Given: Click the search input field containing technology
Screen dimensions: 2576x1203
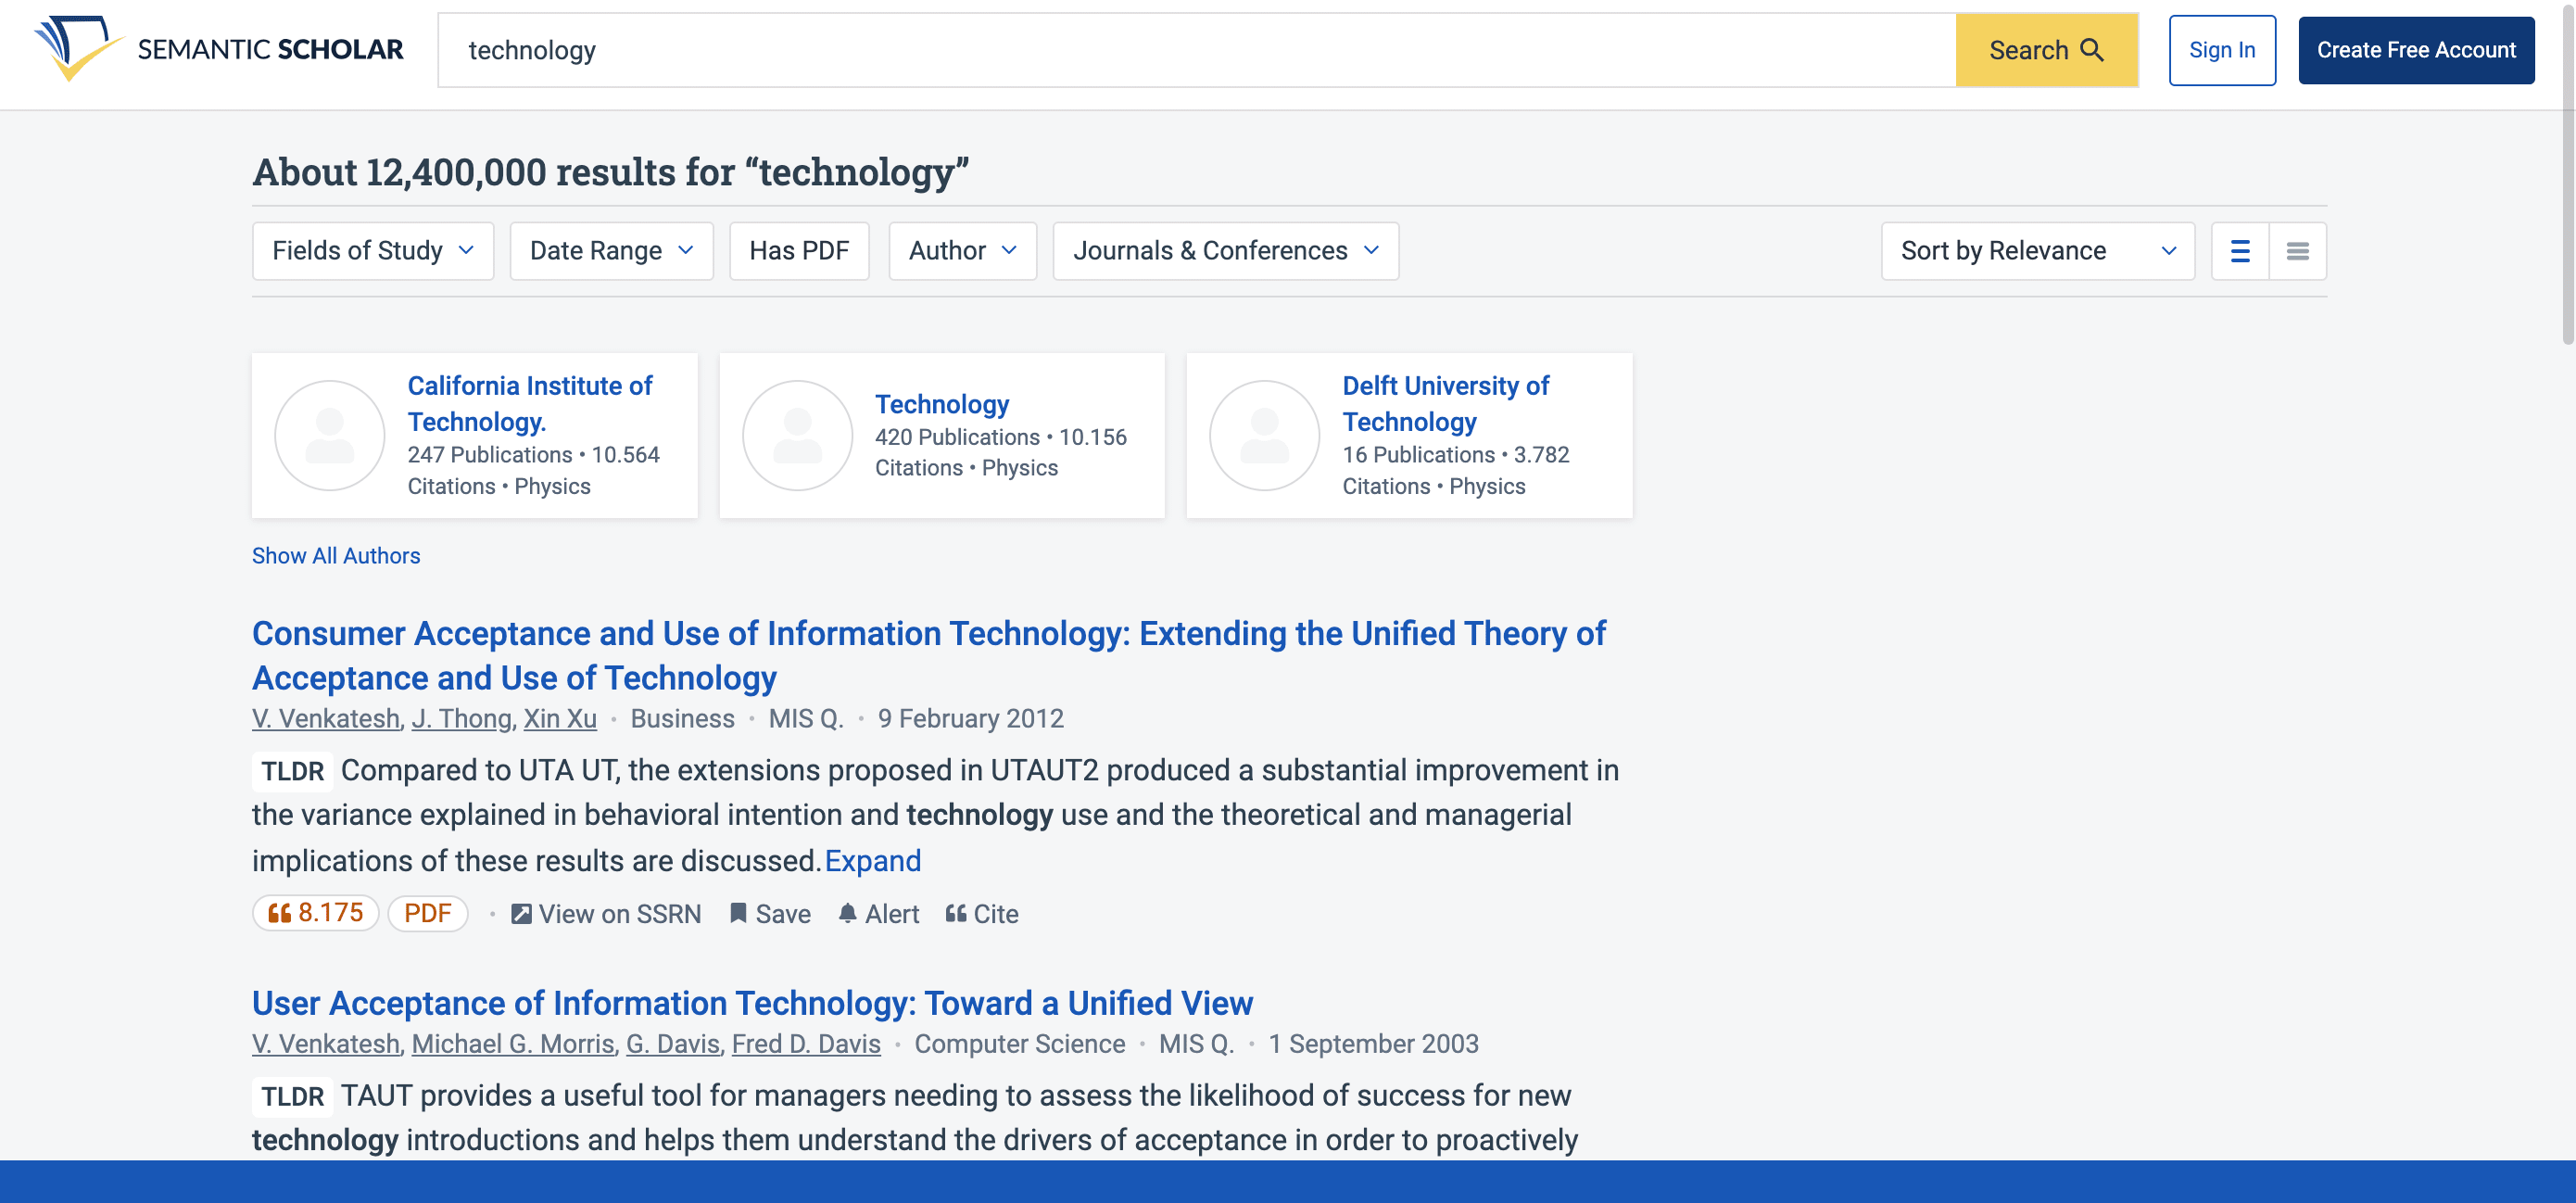Looking at the screenshot, I should (1195, 50).
